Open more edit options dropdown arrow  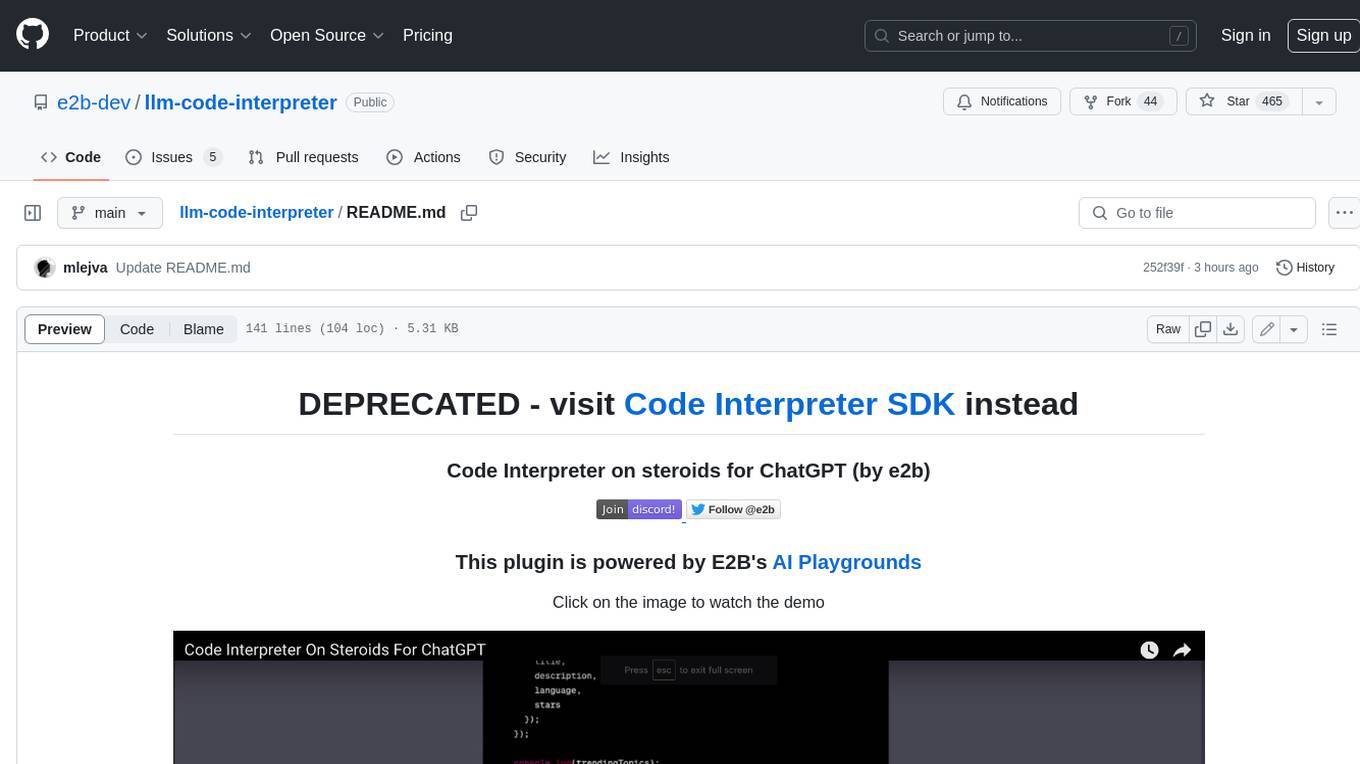pyautogui.click(x=1294, y=329)
